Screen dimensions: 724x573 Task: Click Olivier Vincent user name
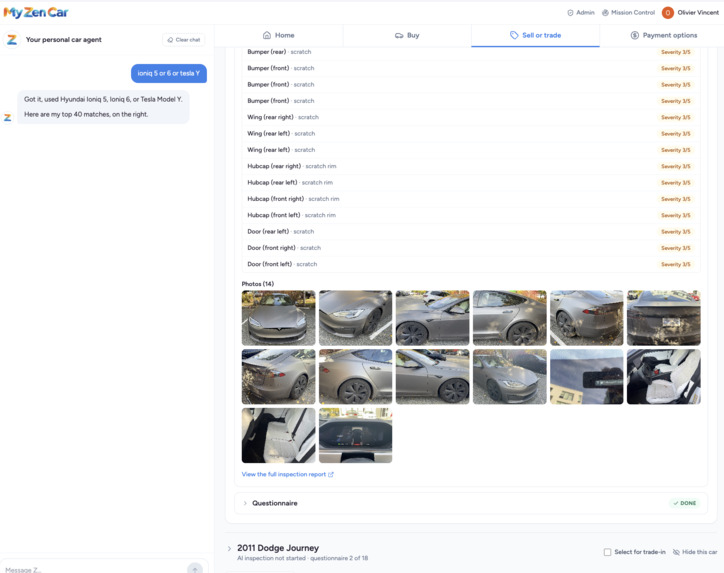coord(698,13)
